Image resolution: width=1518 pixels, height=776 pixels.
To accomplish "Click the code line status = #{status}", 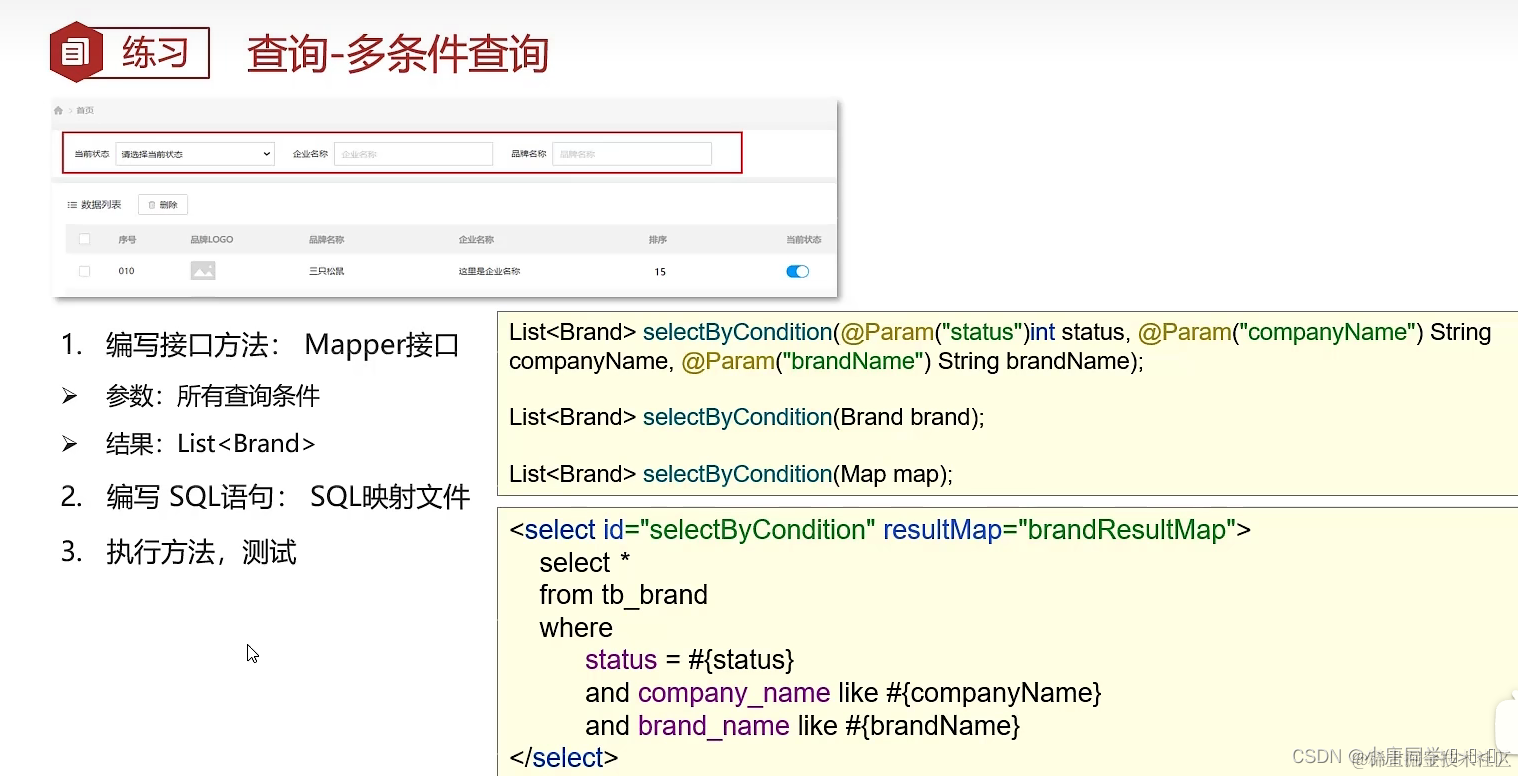I will (x=690, y=660).
